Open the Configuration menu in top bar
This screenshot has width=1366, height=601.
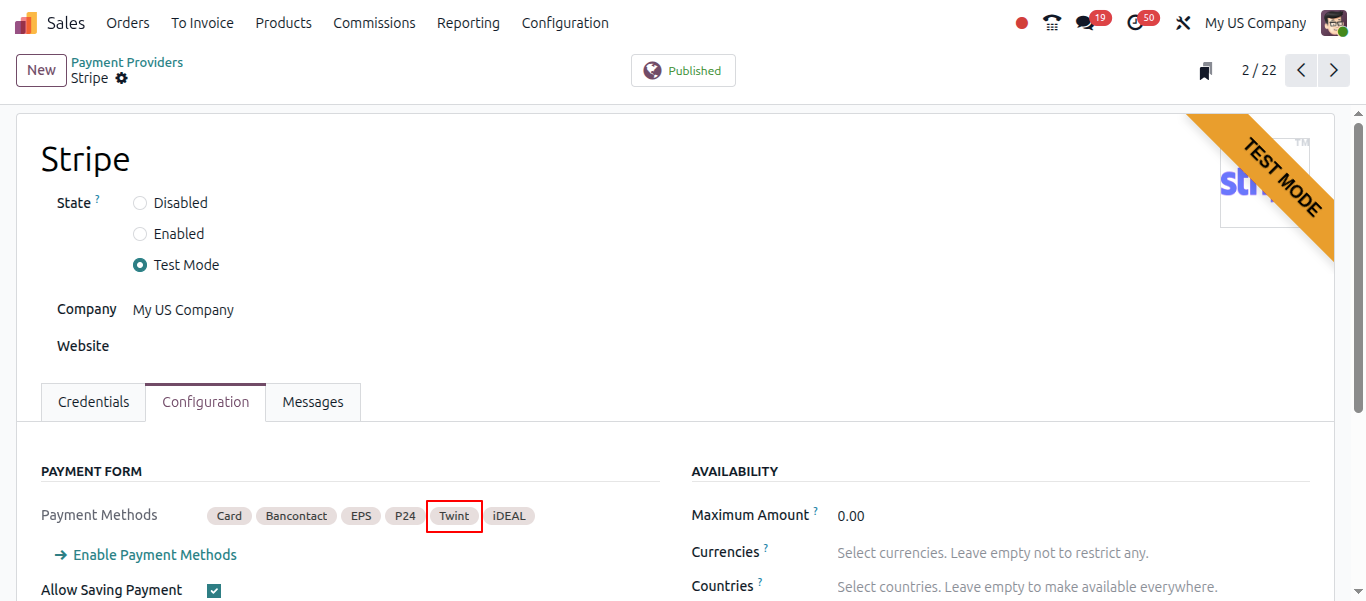565,23
